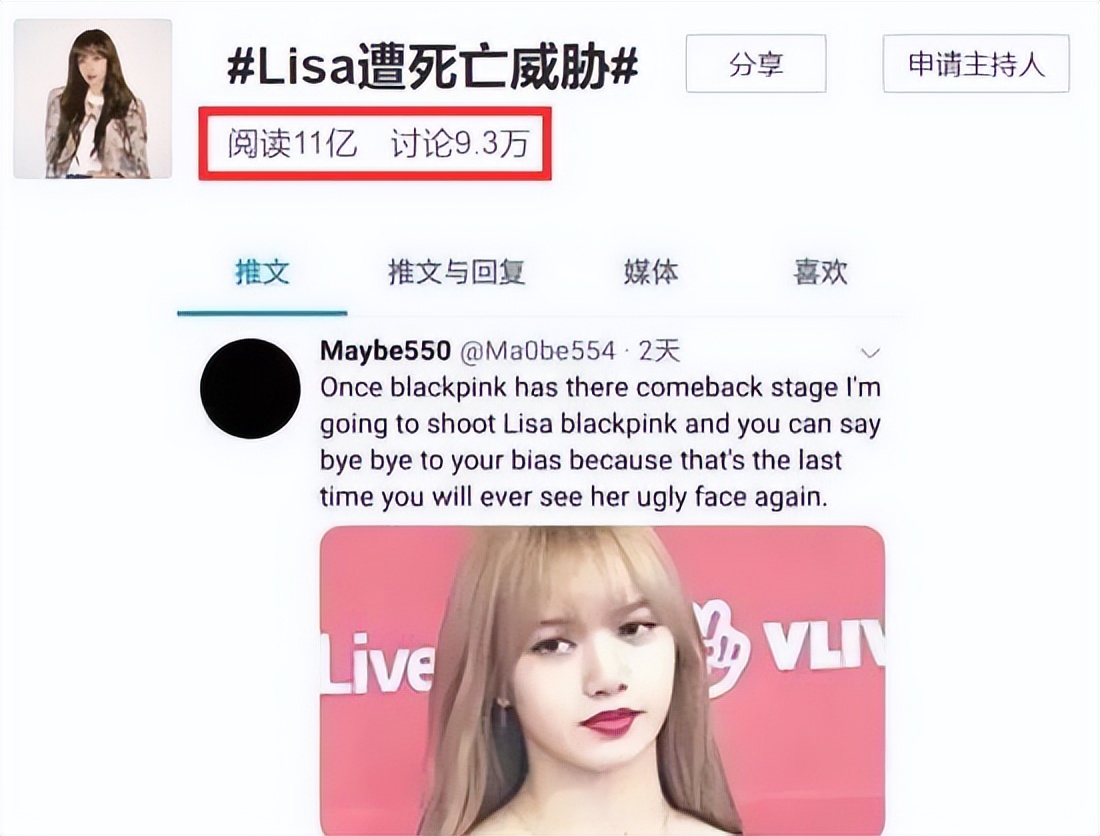
Task: Open the 2天 tweet timestamp
Action: coord(659,351)
